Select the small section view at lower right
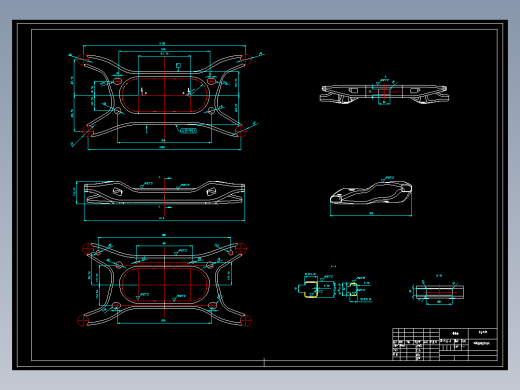This screenshot has height=390, width=520. click(x=439, y=292)
